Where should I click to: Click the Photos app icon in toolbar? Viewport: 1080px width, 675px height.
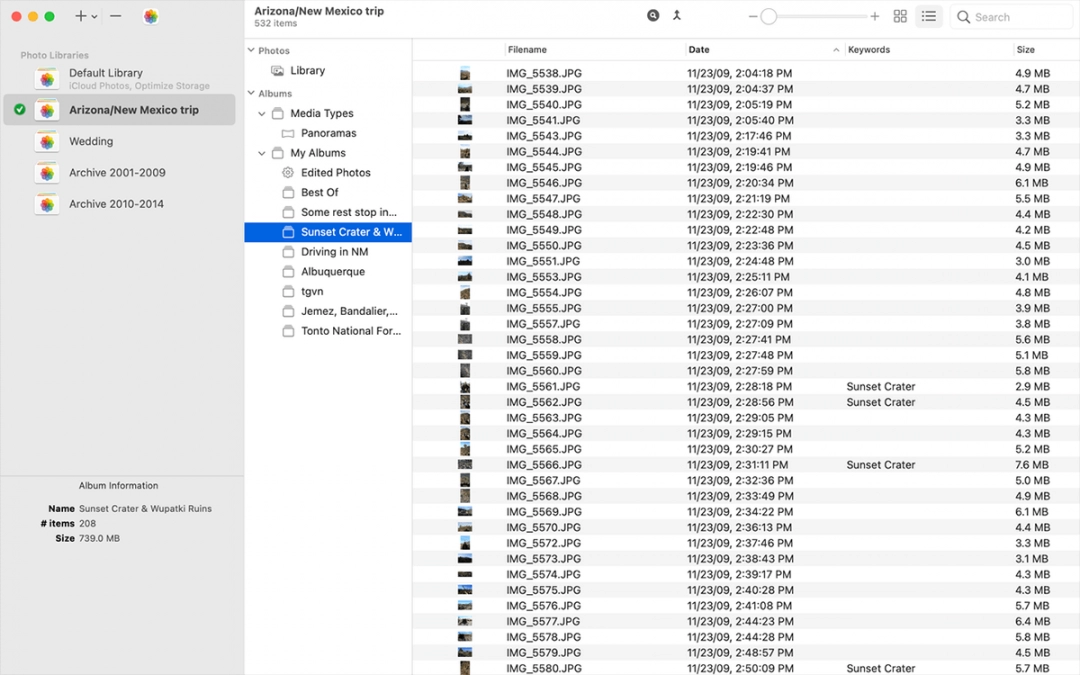pyautogui.click(x=150, y=16)
